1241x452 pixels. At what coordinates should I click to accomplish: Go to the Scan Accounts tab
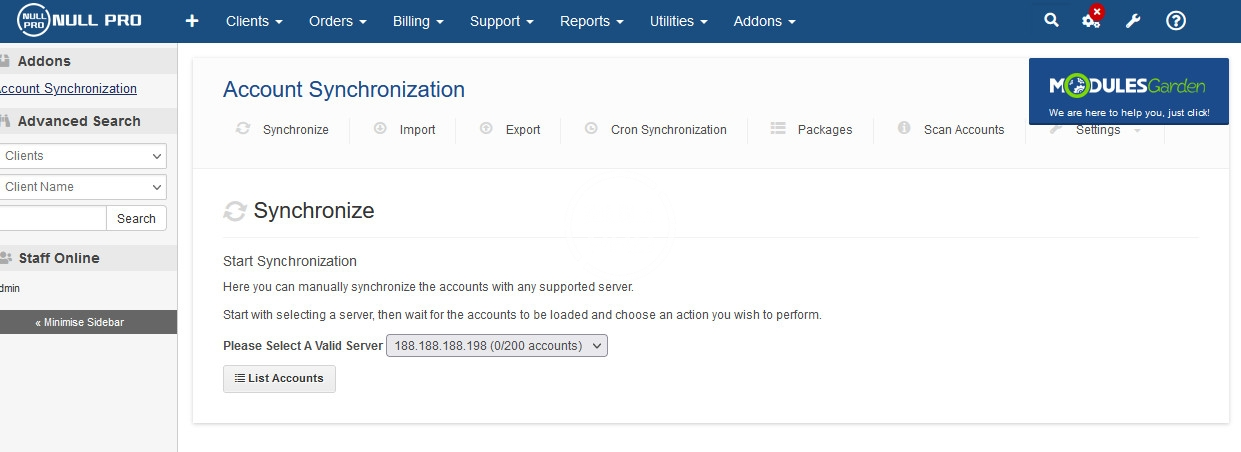click(x=951, y=129)
